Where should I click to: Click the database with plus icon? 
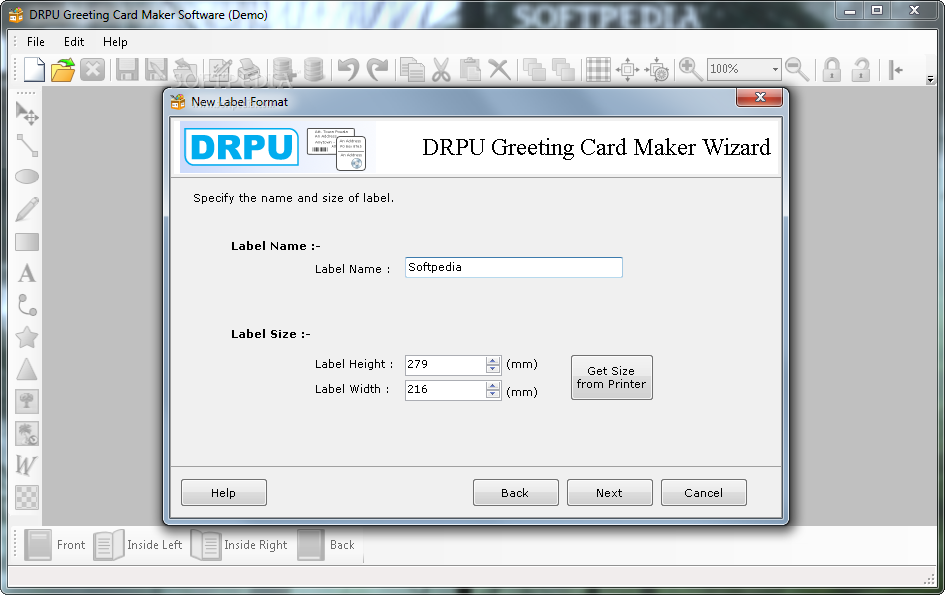pyautogui.click(x=283, y=69)
